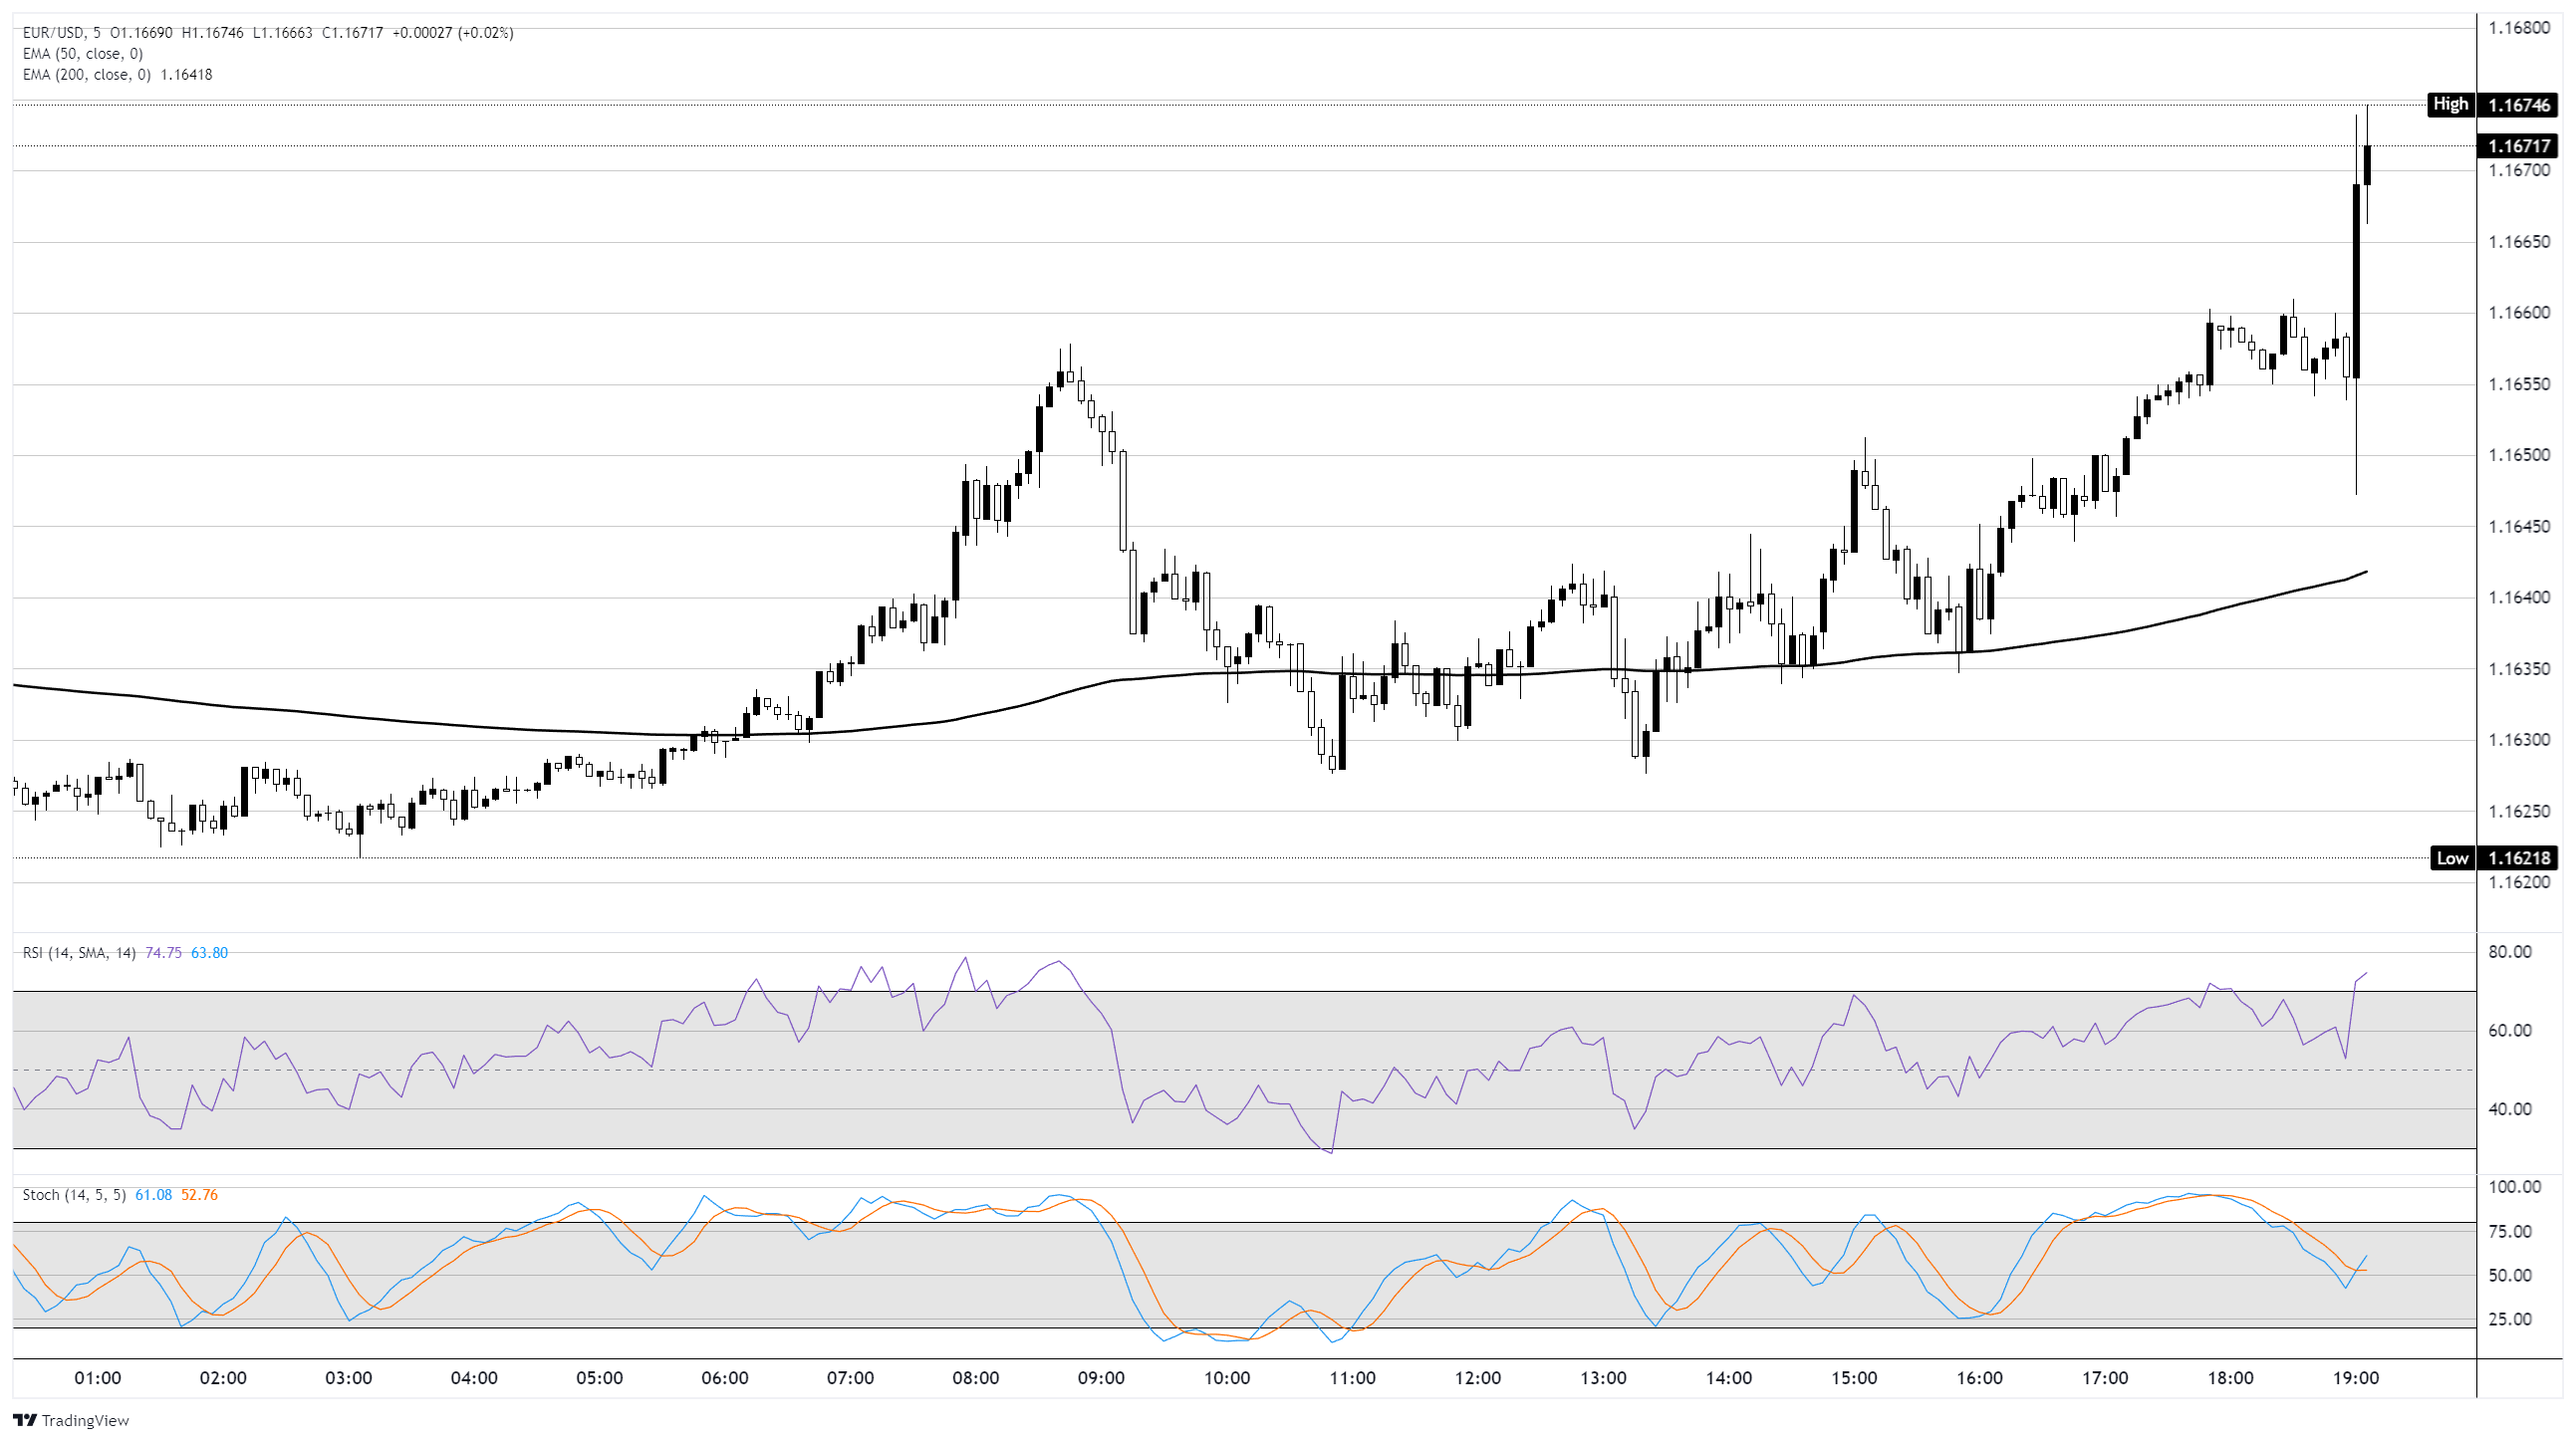
Task: Click the Low price tag label
Action: pyautogui.click(x=2451, y=858)
